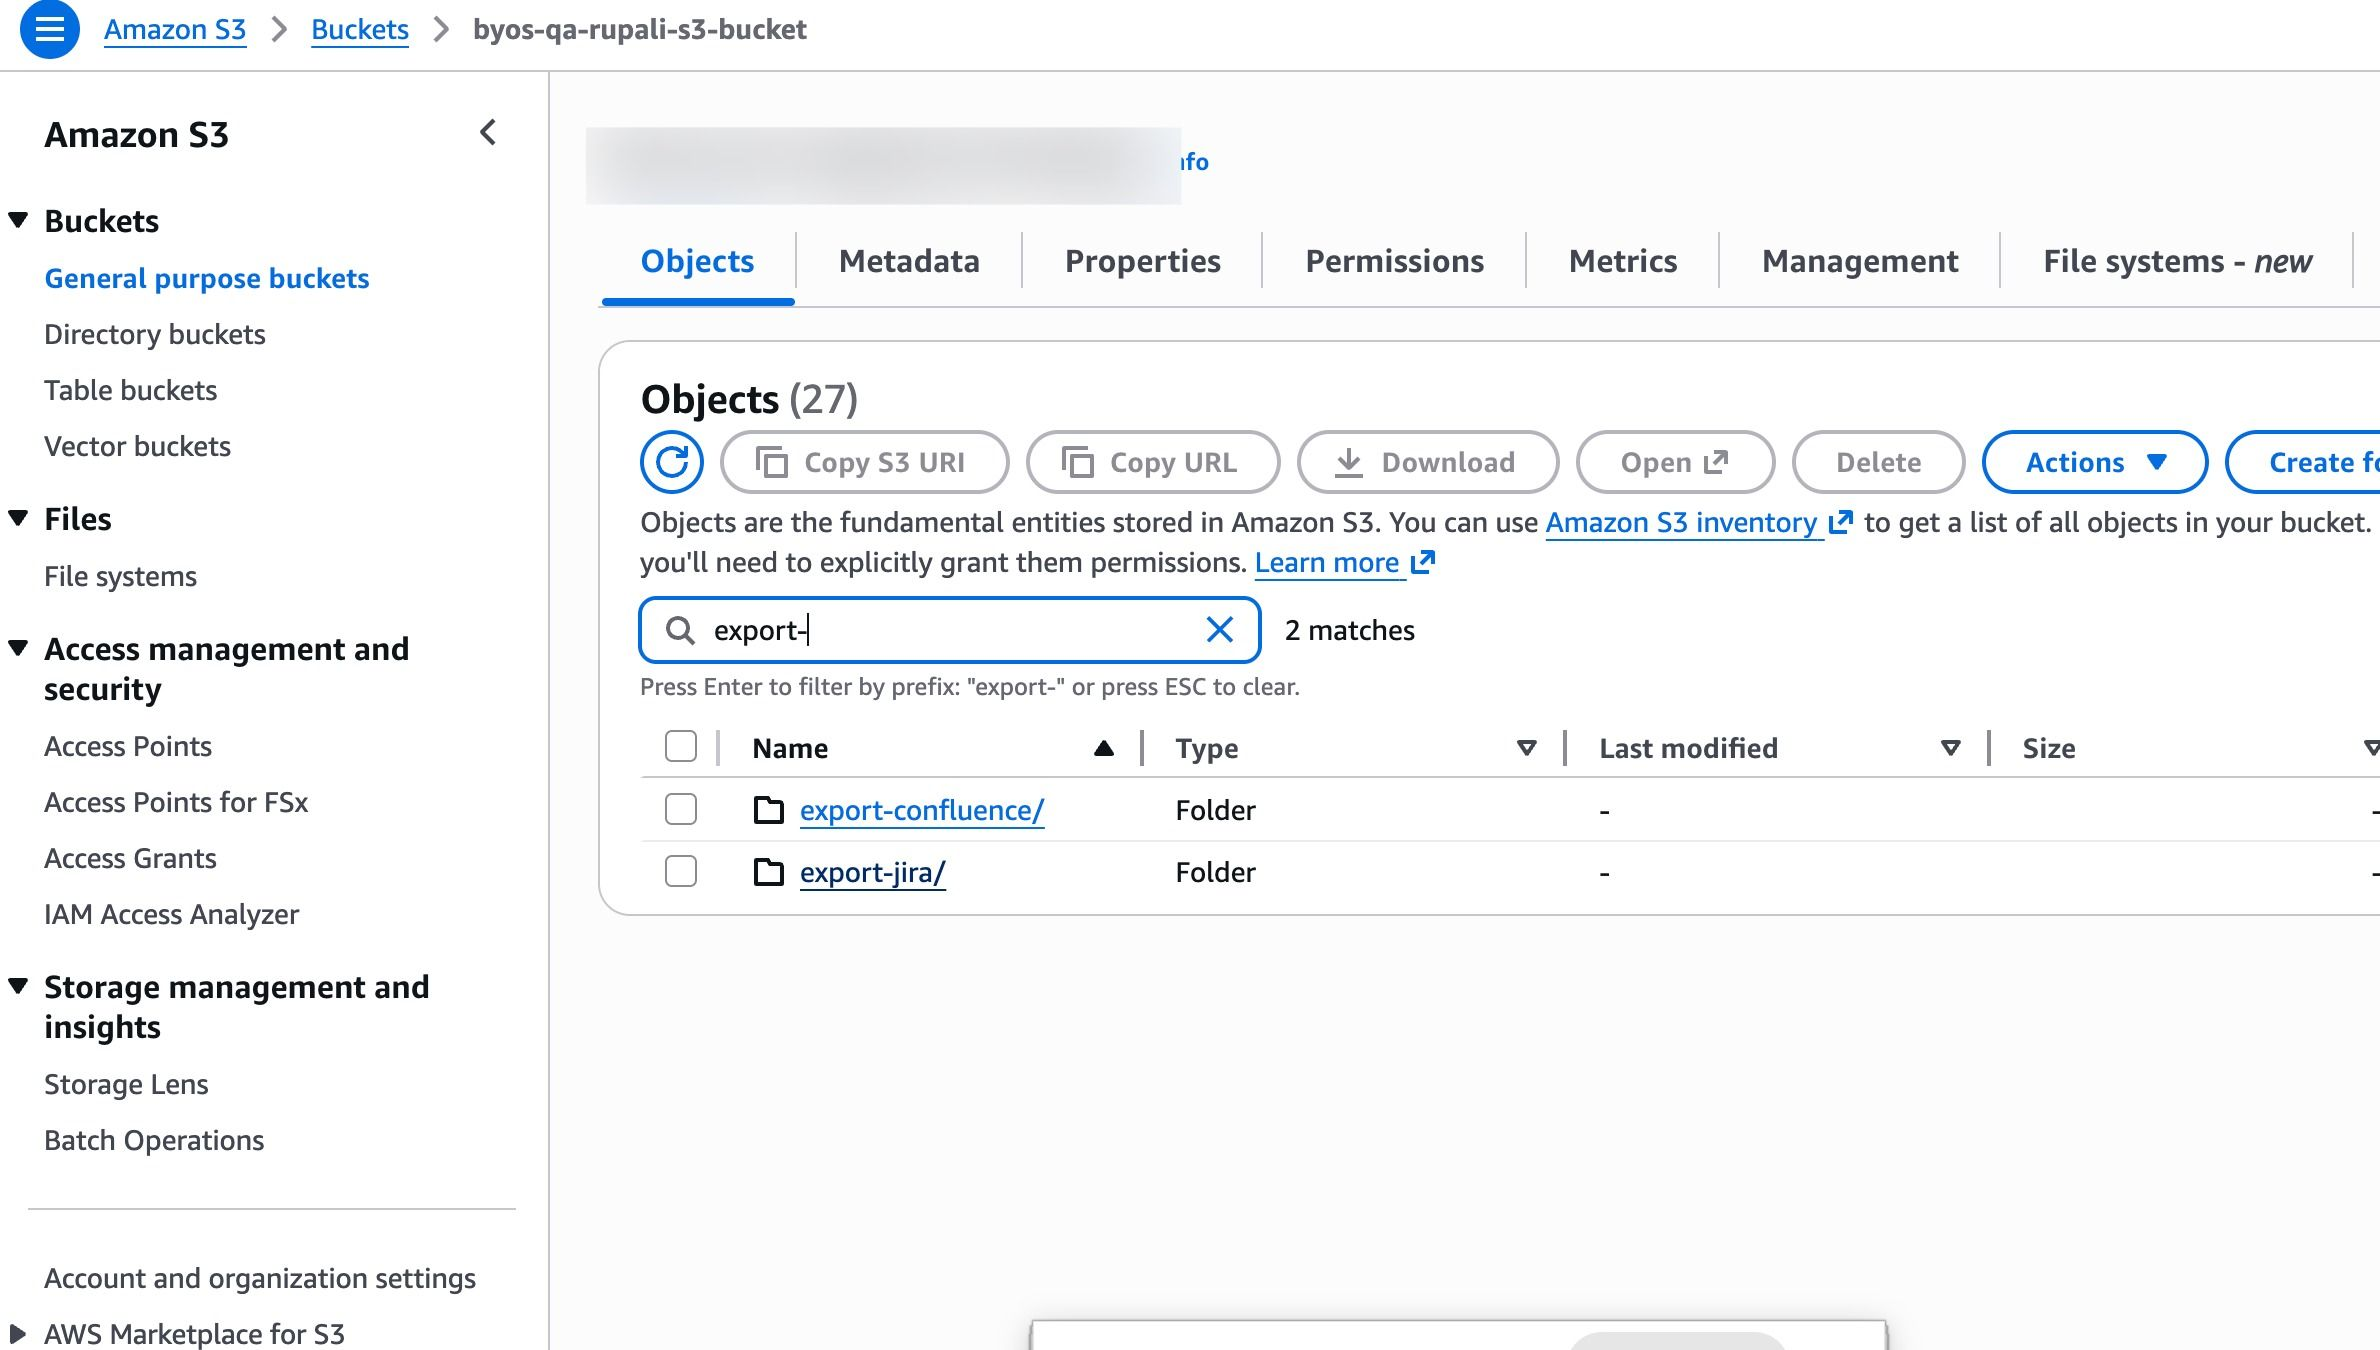
Task: Collapse the Files section
Action: coord(18,518)
